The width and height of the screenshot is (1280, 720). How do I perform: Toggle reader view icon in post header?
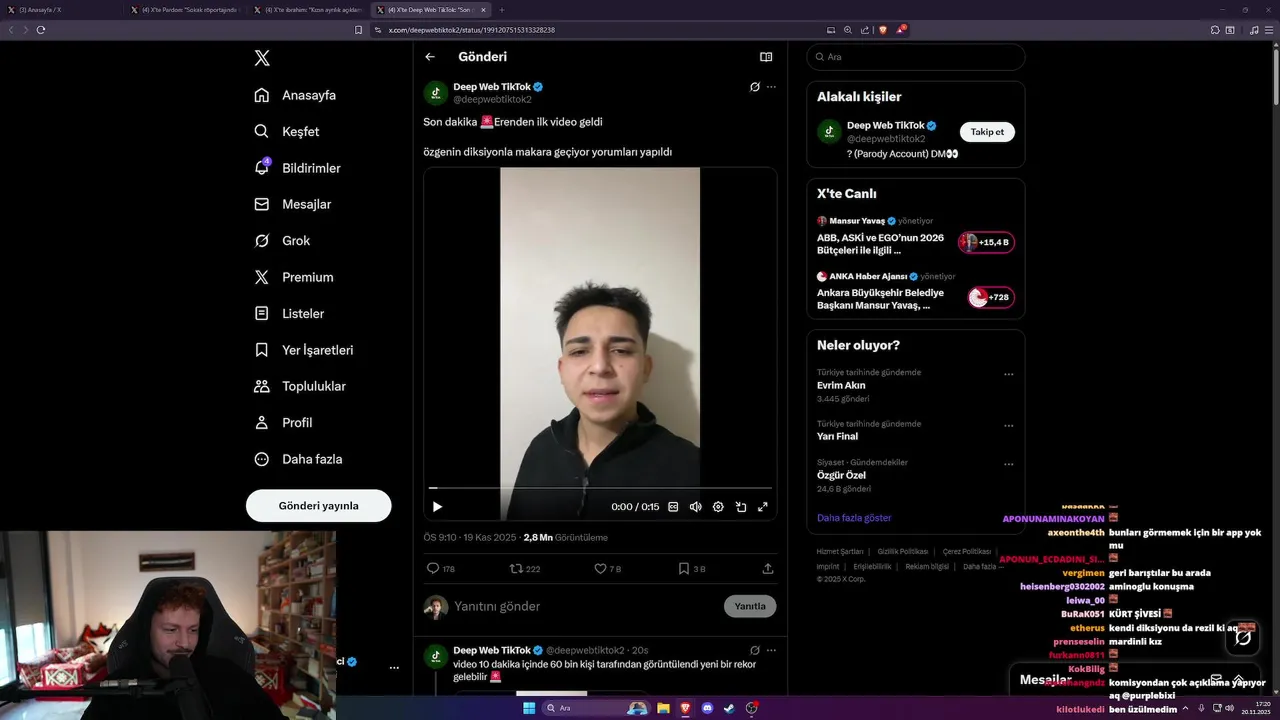[x=766, y=57]
